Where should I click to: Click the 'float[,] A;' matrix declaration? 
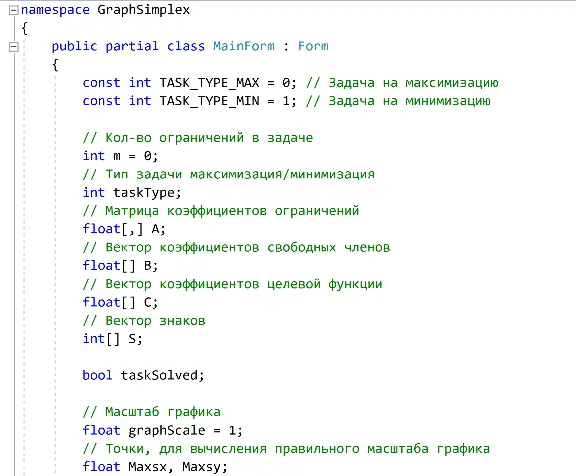click(124, 229)
